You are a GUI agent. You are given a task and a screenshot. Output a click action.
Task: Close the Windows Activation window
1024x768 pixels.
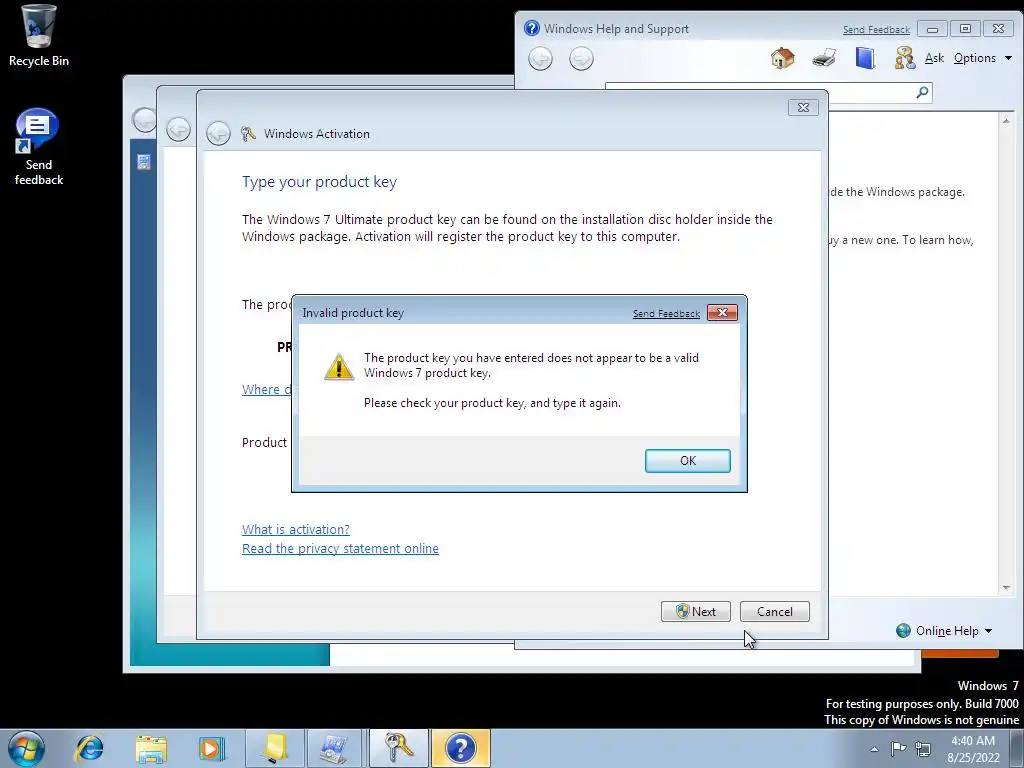(803, 107)
